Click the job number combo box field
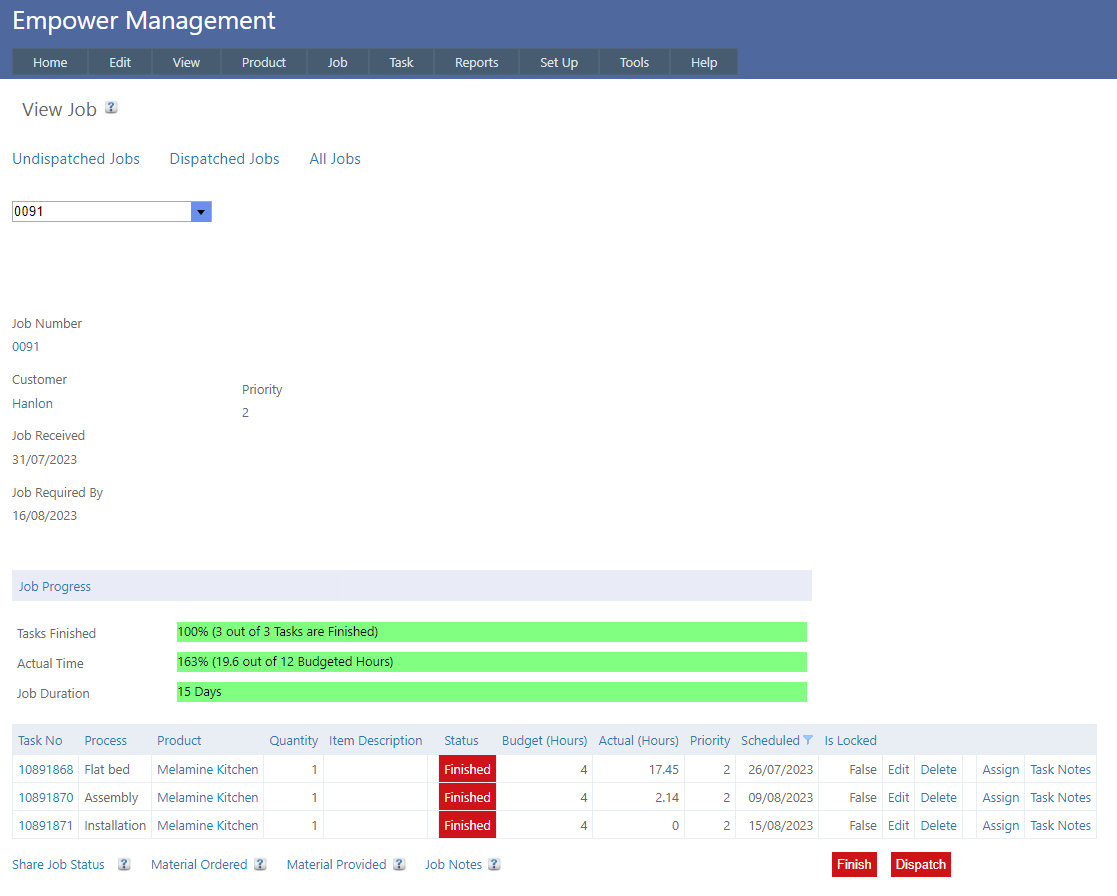This screenshot has width=1117, height=896. point(100,212)
